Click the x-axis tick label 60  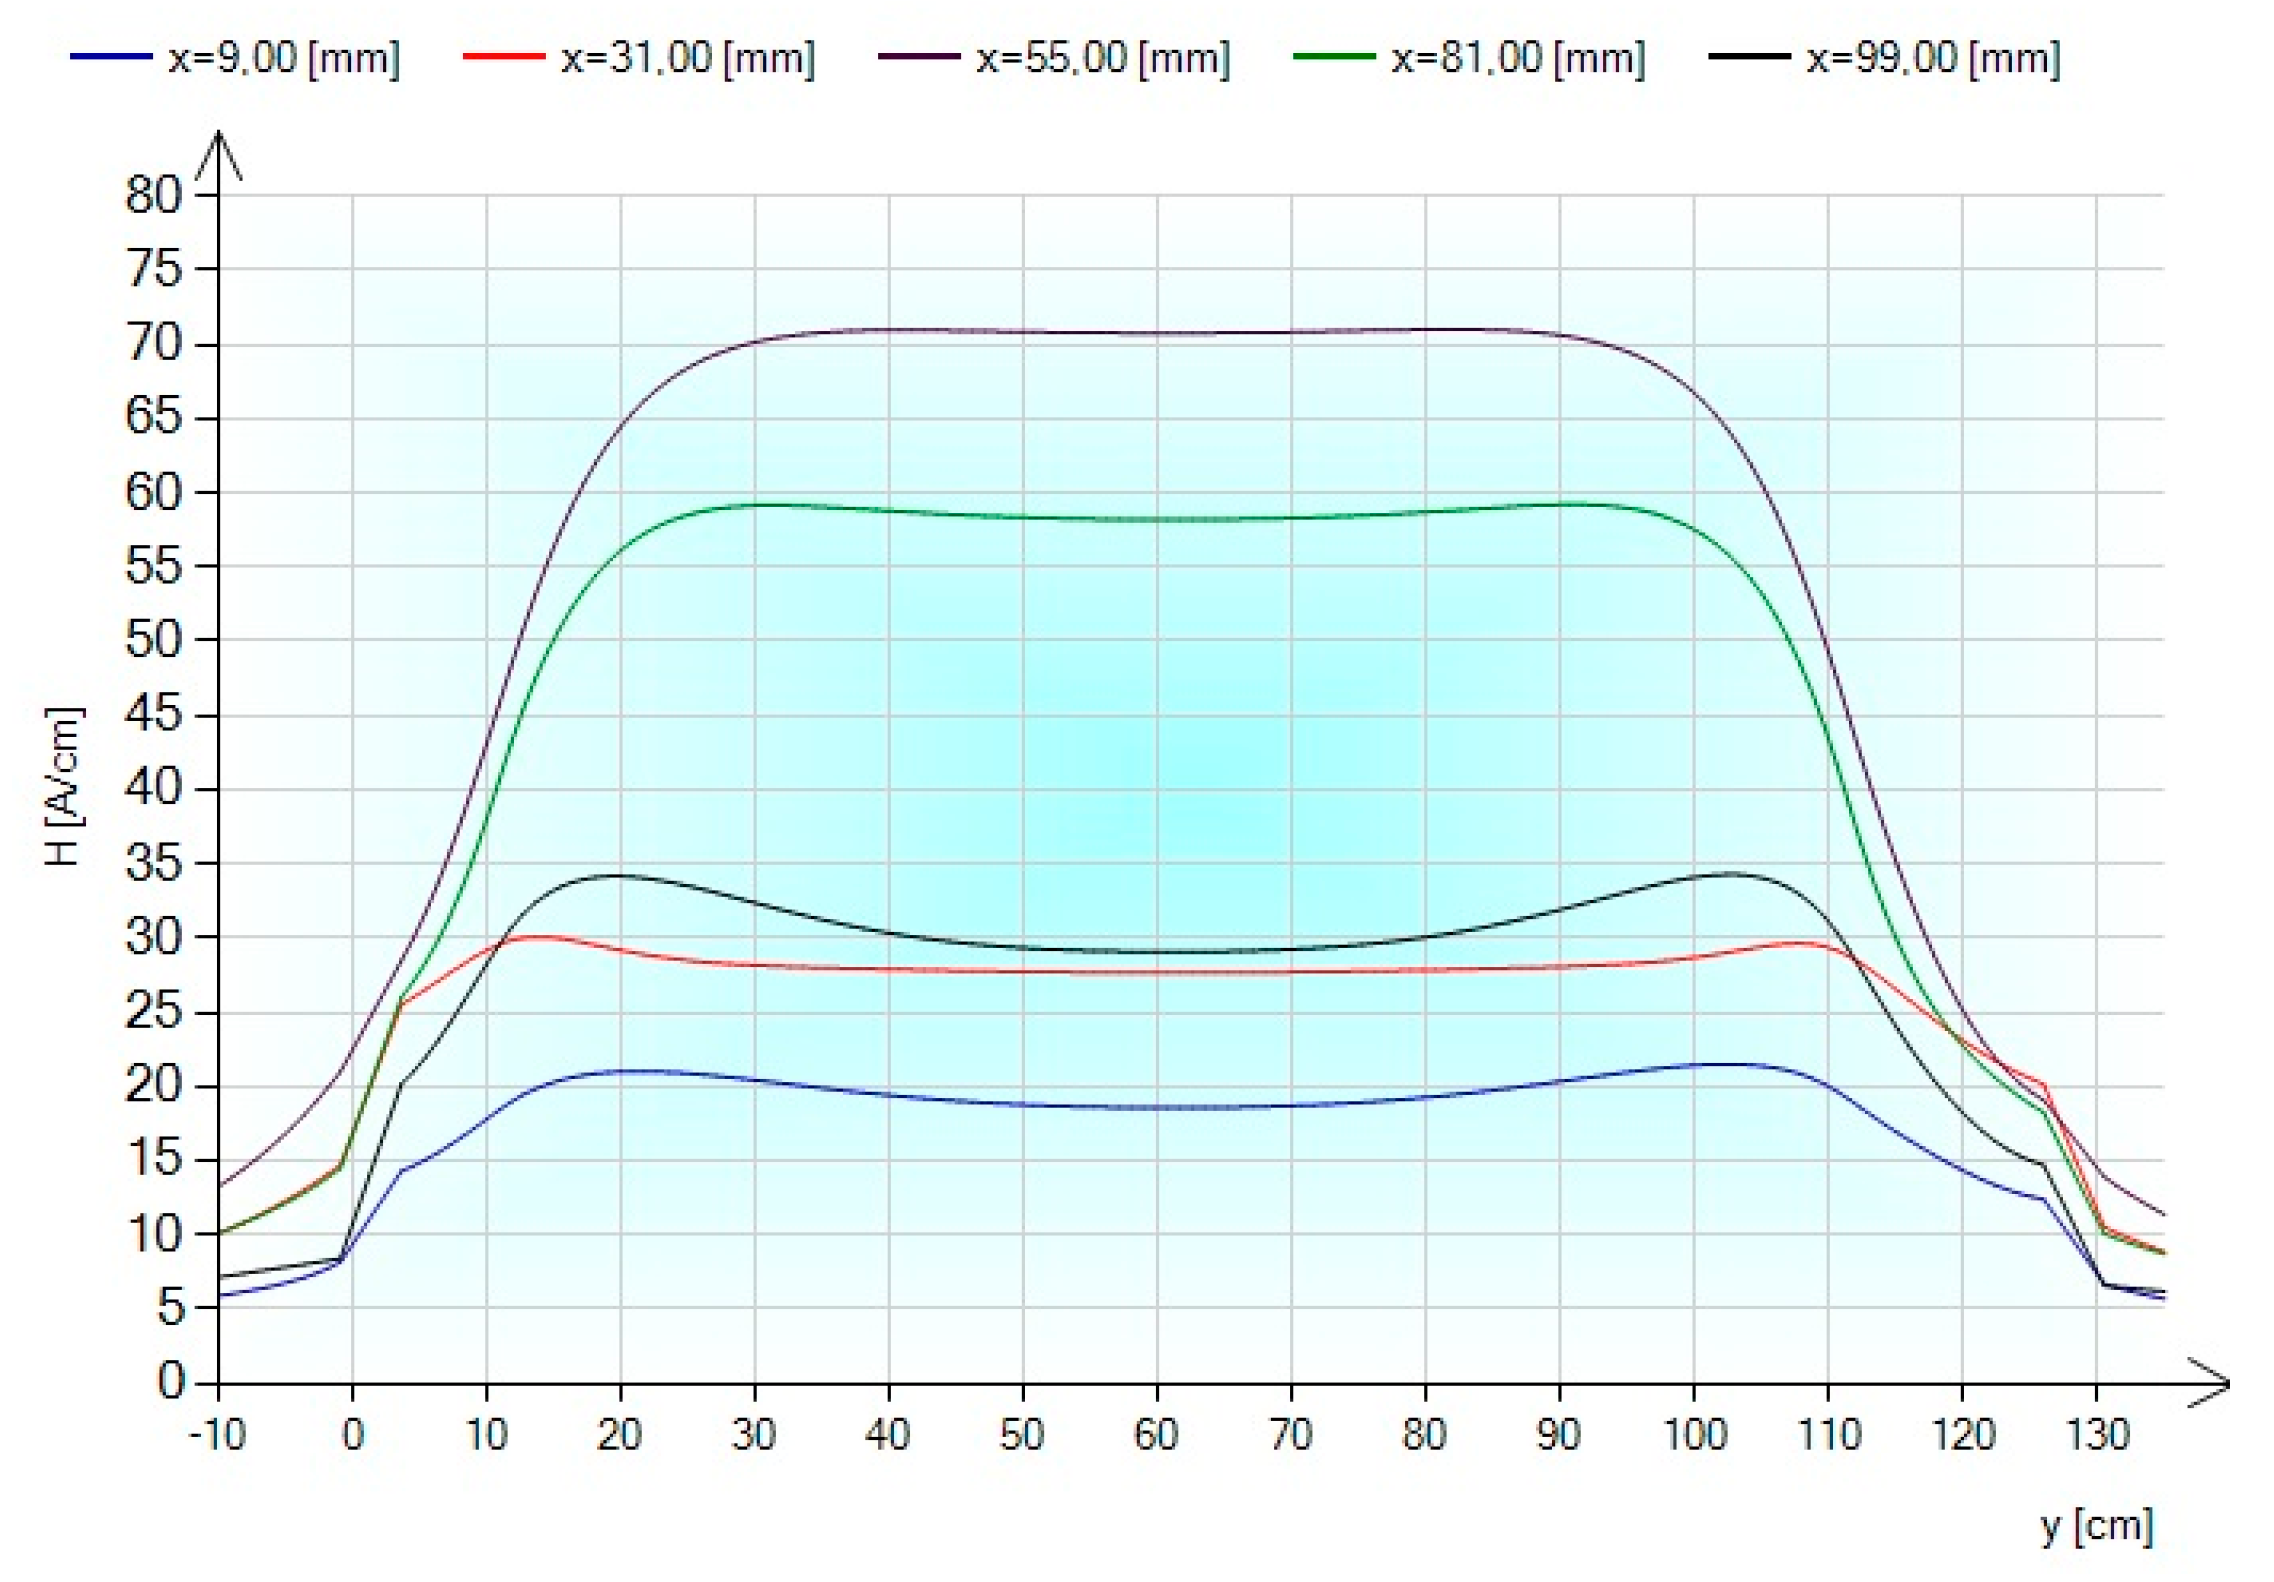tap(1156, 1435)
